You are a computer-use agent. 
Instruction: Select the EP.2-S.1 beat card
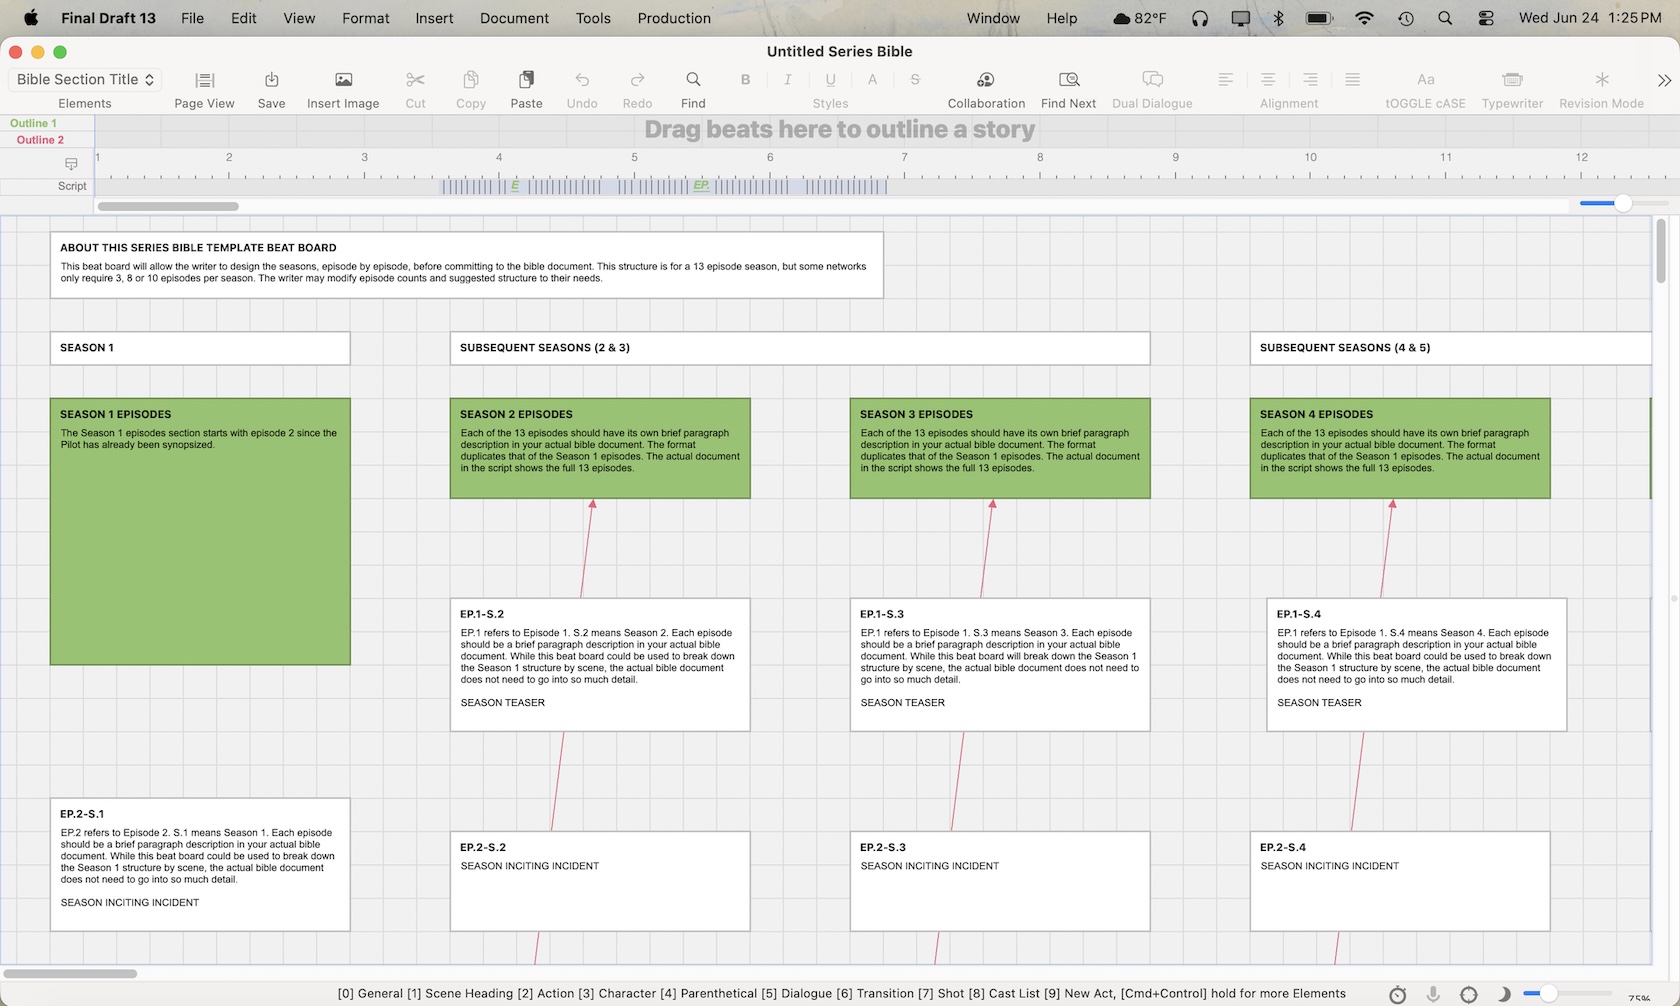[200, 865]
